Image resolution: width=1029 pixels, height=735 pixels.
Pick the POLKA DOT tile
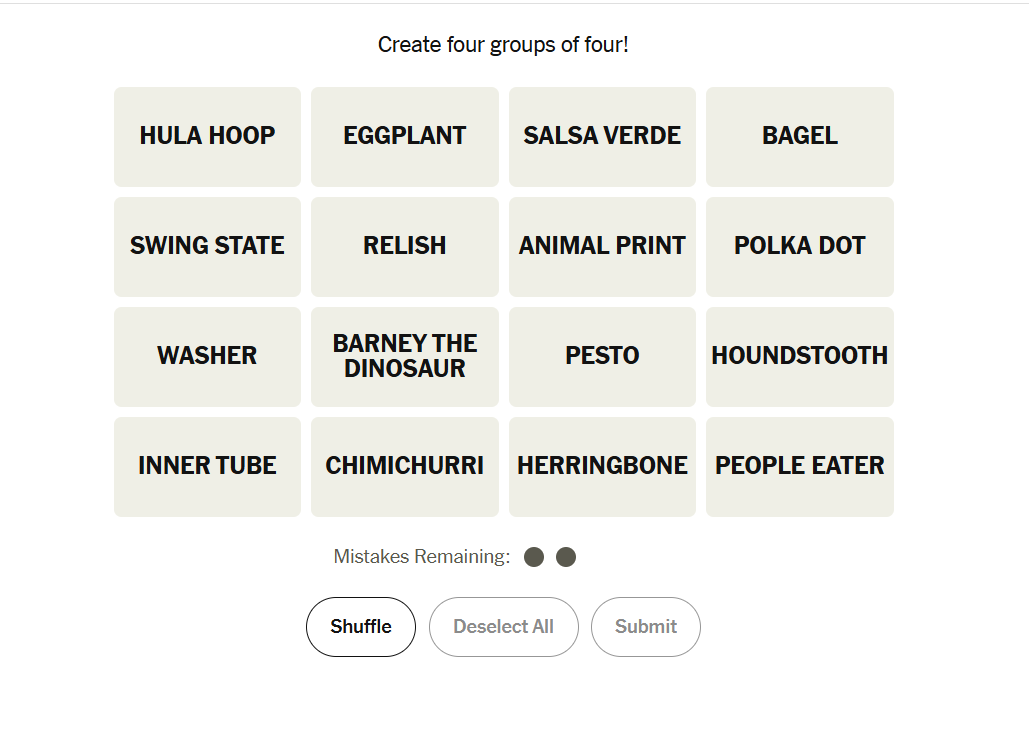point(799,246)
